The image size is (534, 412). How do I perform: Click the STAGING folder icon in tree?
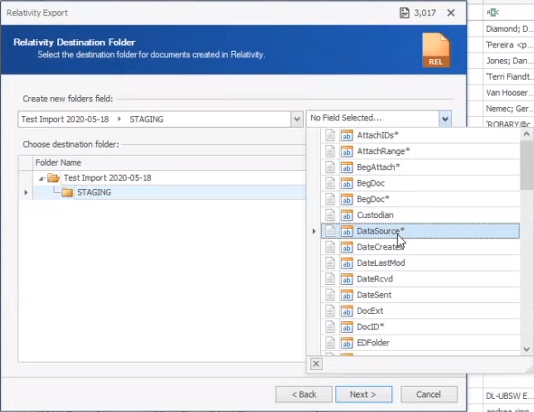tap(67, 192)
